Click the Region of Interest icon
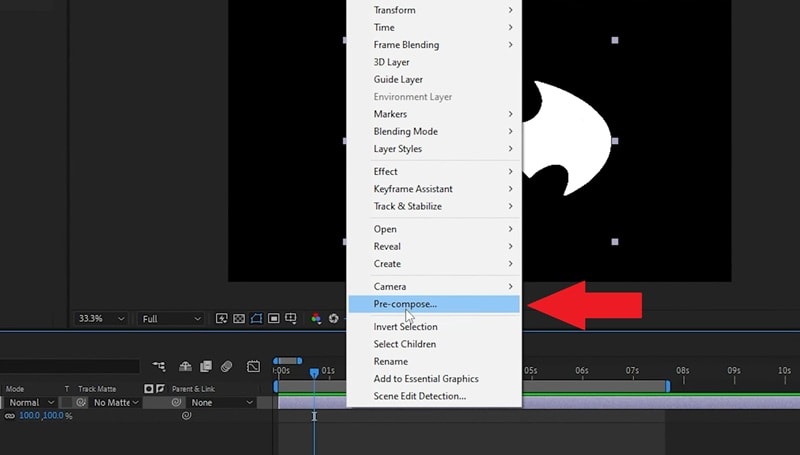Viewport: 800px width, 455px height. tap(273, 319)
